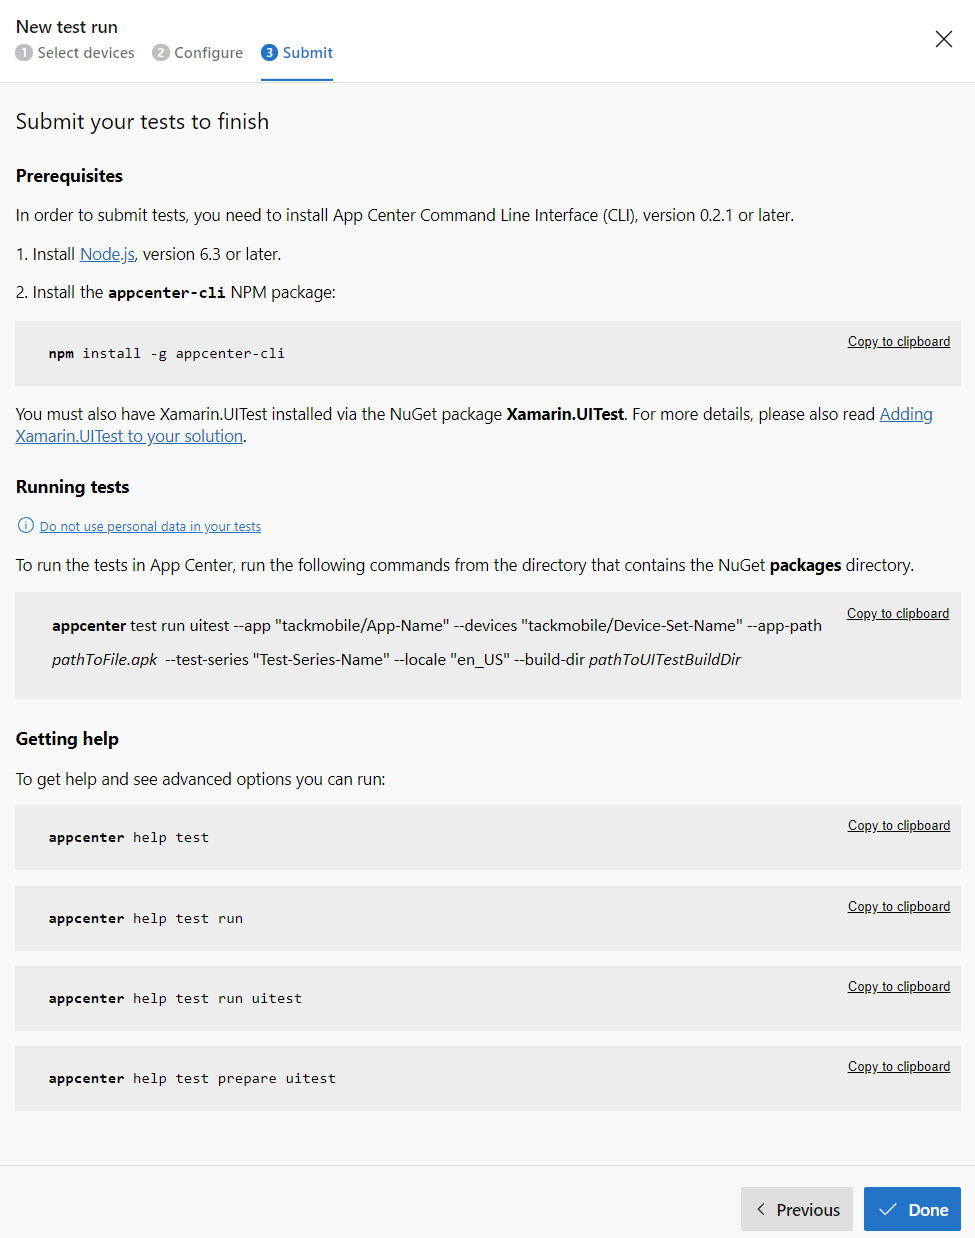Switch to the Configure tab
The height and width of the screenshot is (1238, 975).
[198, 53]
